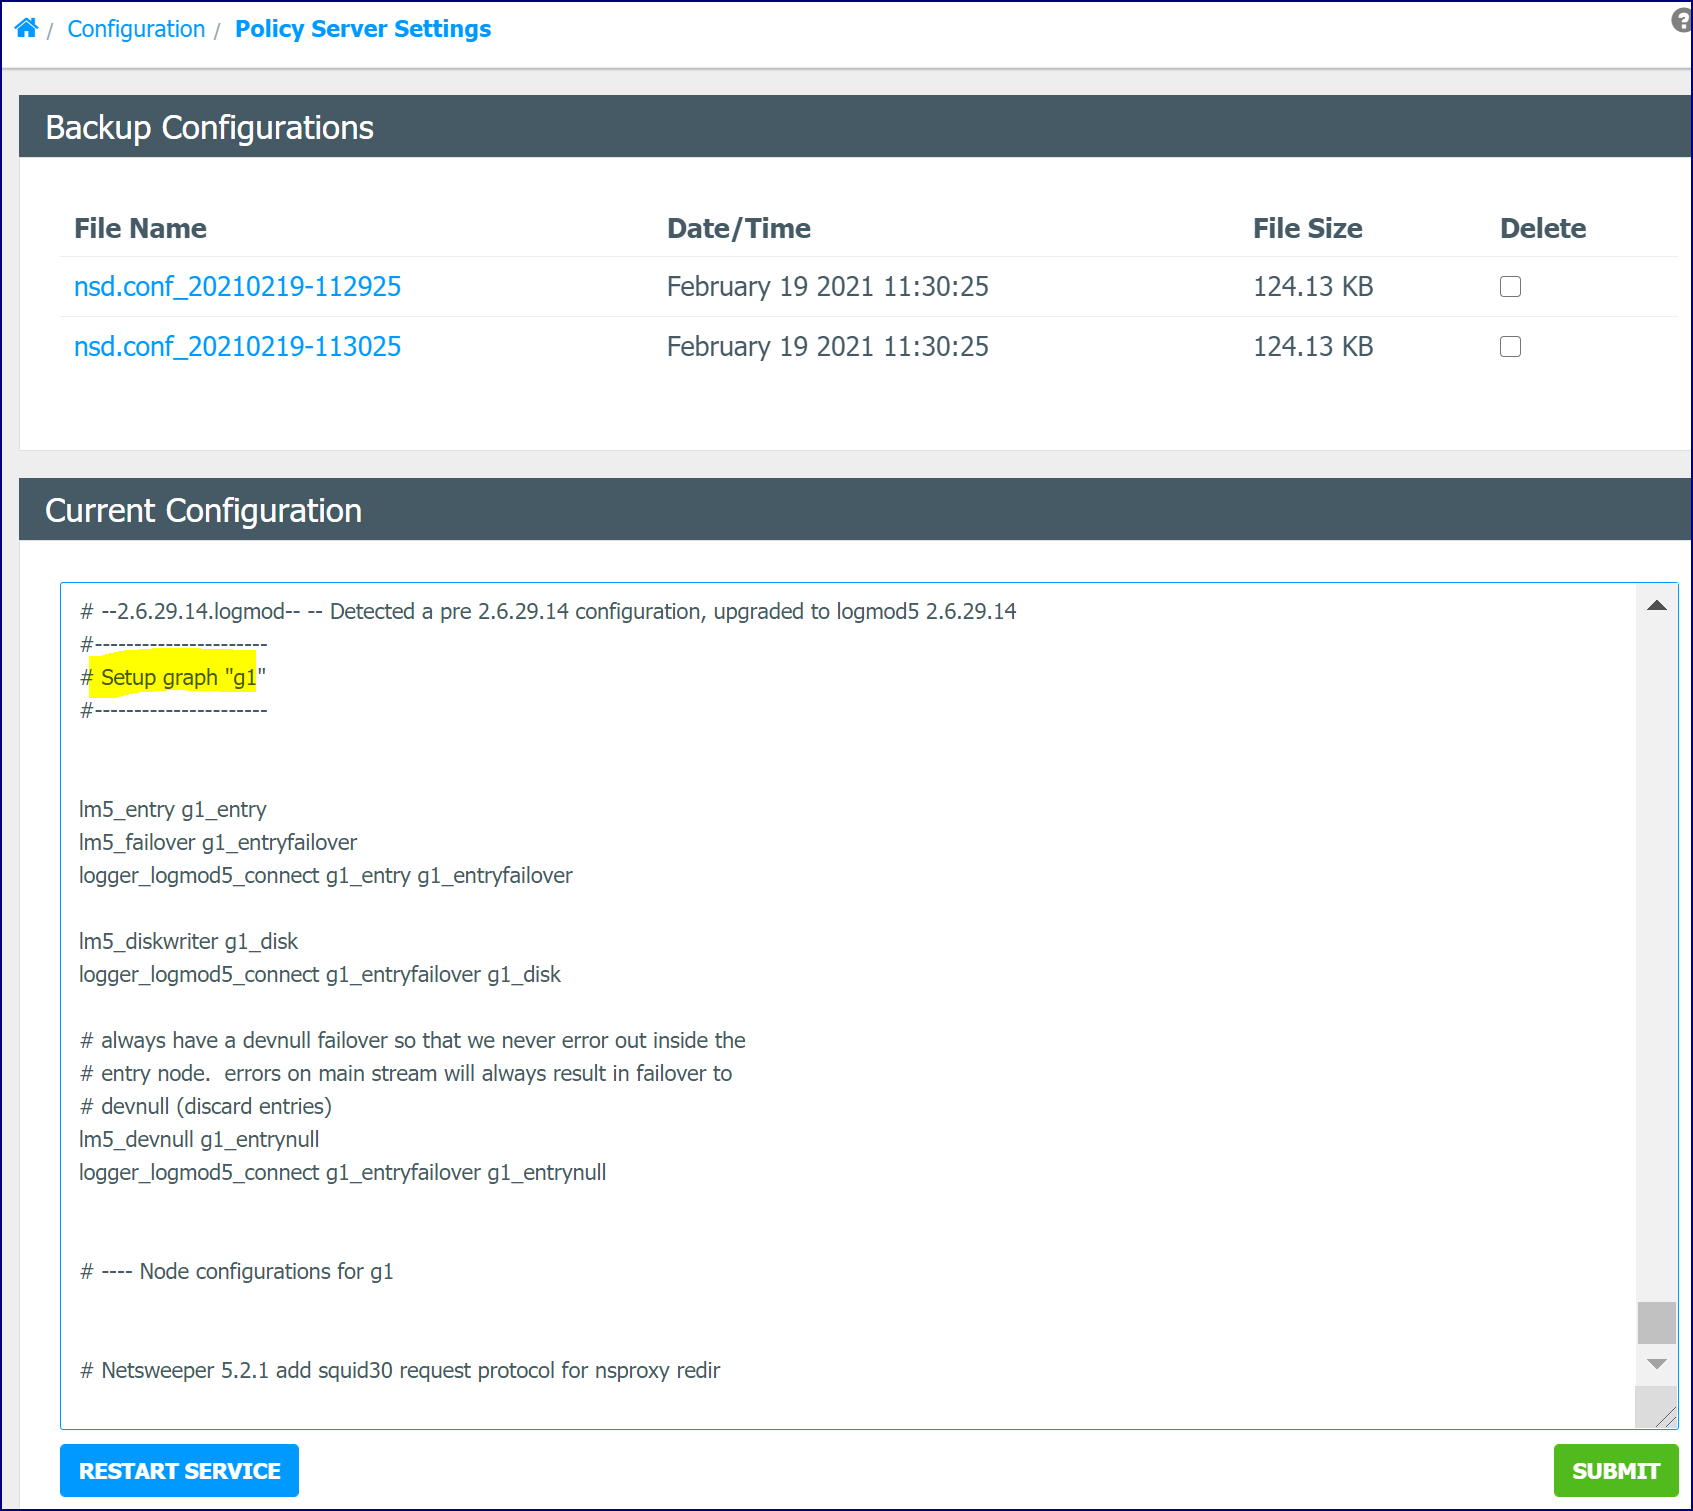
Task: Go to the home page icon
Action: click(27, 28)
